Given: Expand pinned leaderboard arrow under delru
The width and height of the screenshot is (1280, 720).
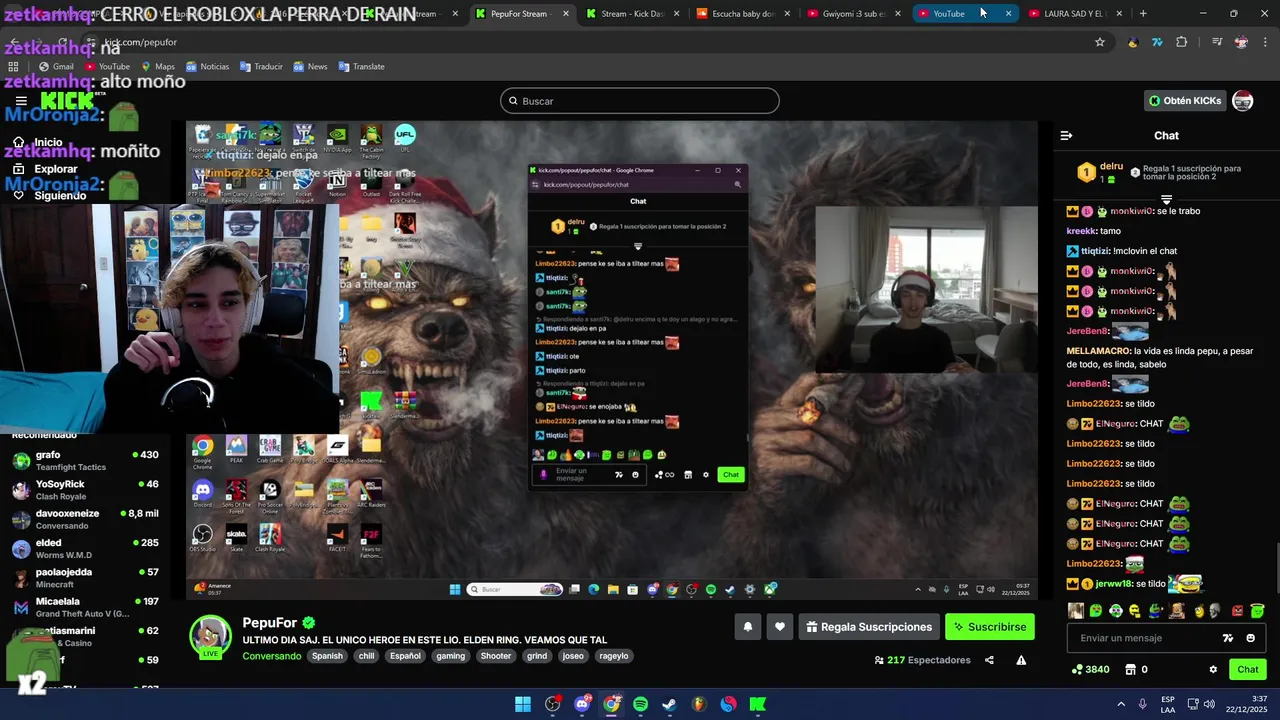Looking at the screenshot, I should coord(1166,200).
